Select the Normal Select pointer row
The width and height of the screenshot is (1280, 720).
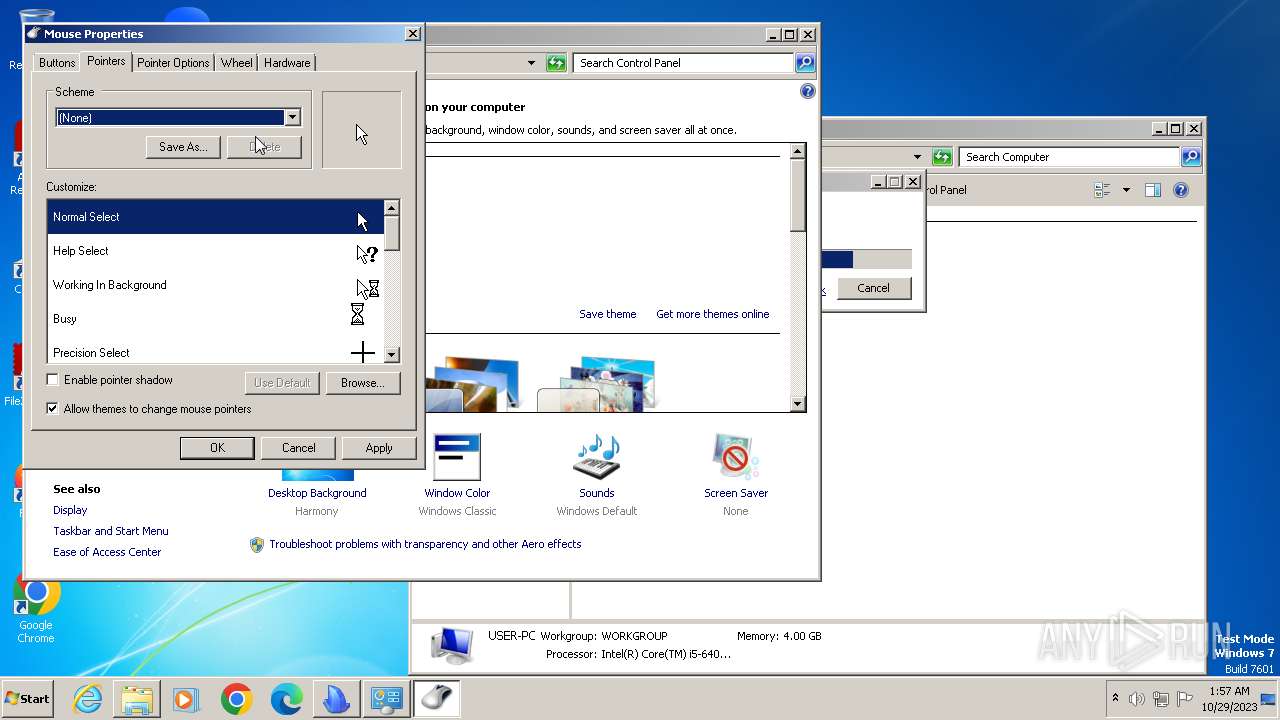pyautogui.click(x=215, y=217)
